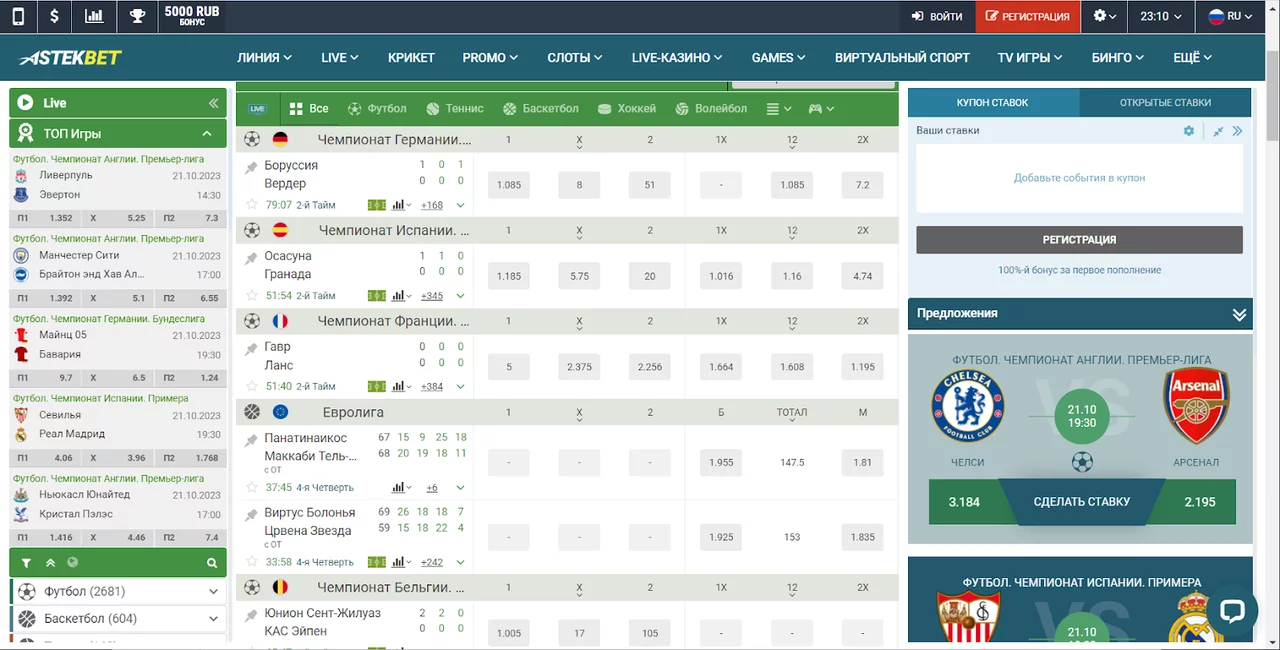Collapse the Предложения section
Screen dimensions: 1280x650
point(1239,314)
